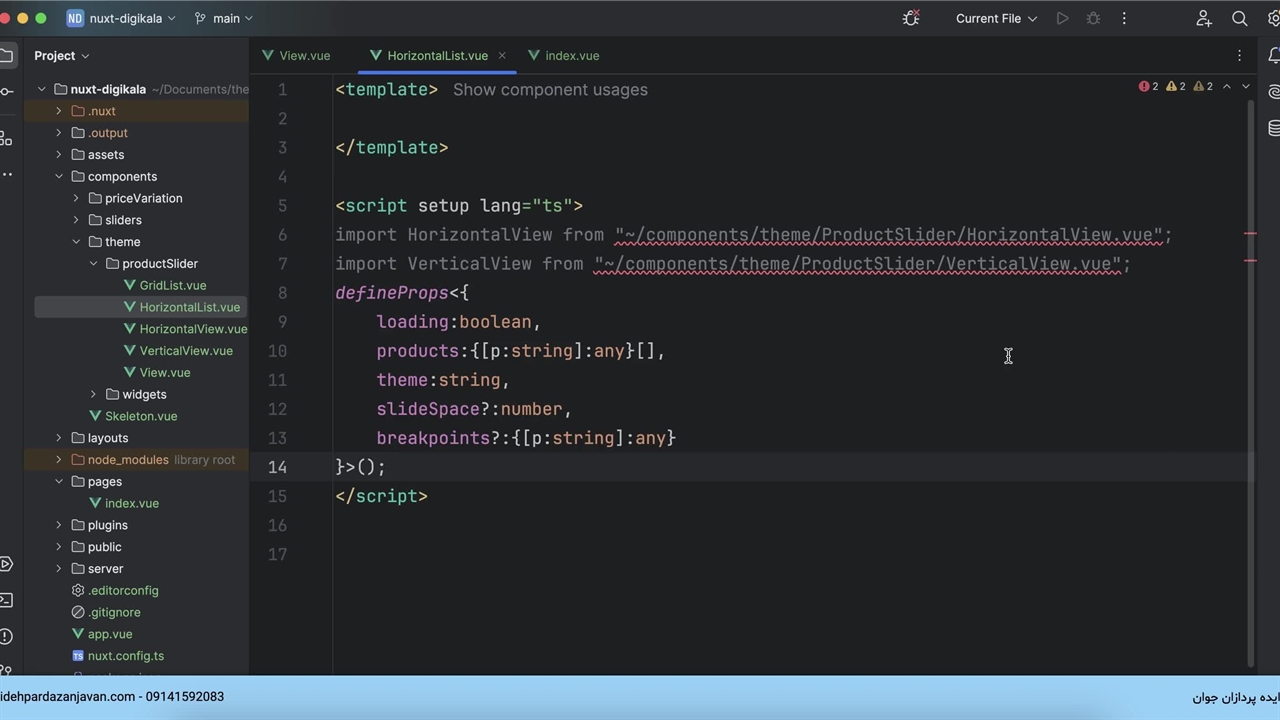Image resolution: width=1280 pixels, height=720 pixels.
Task: Place cursor on defineProps line
Action: point(402,293)
